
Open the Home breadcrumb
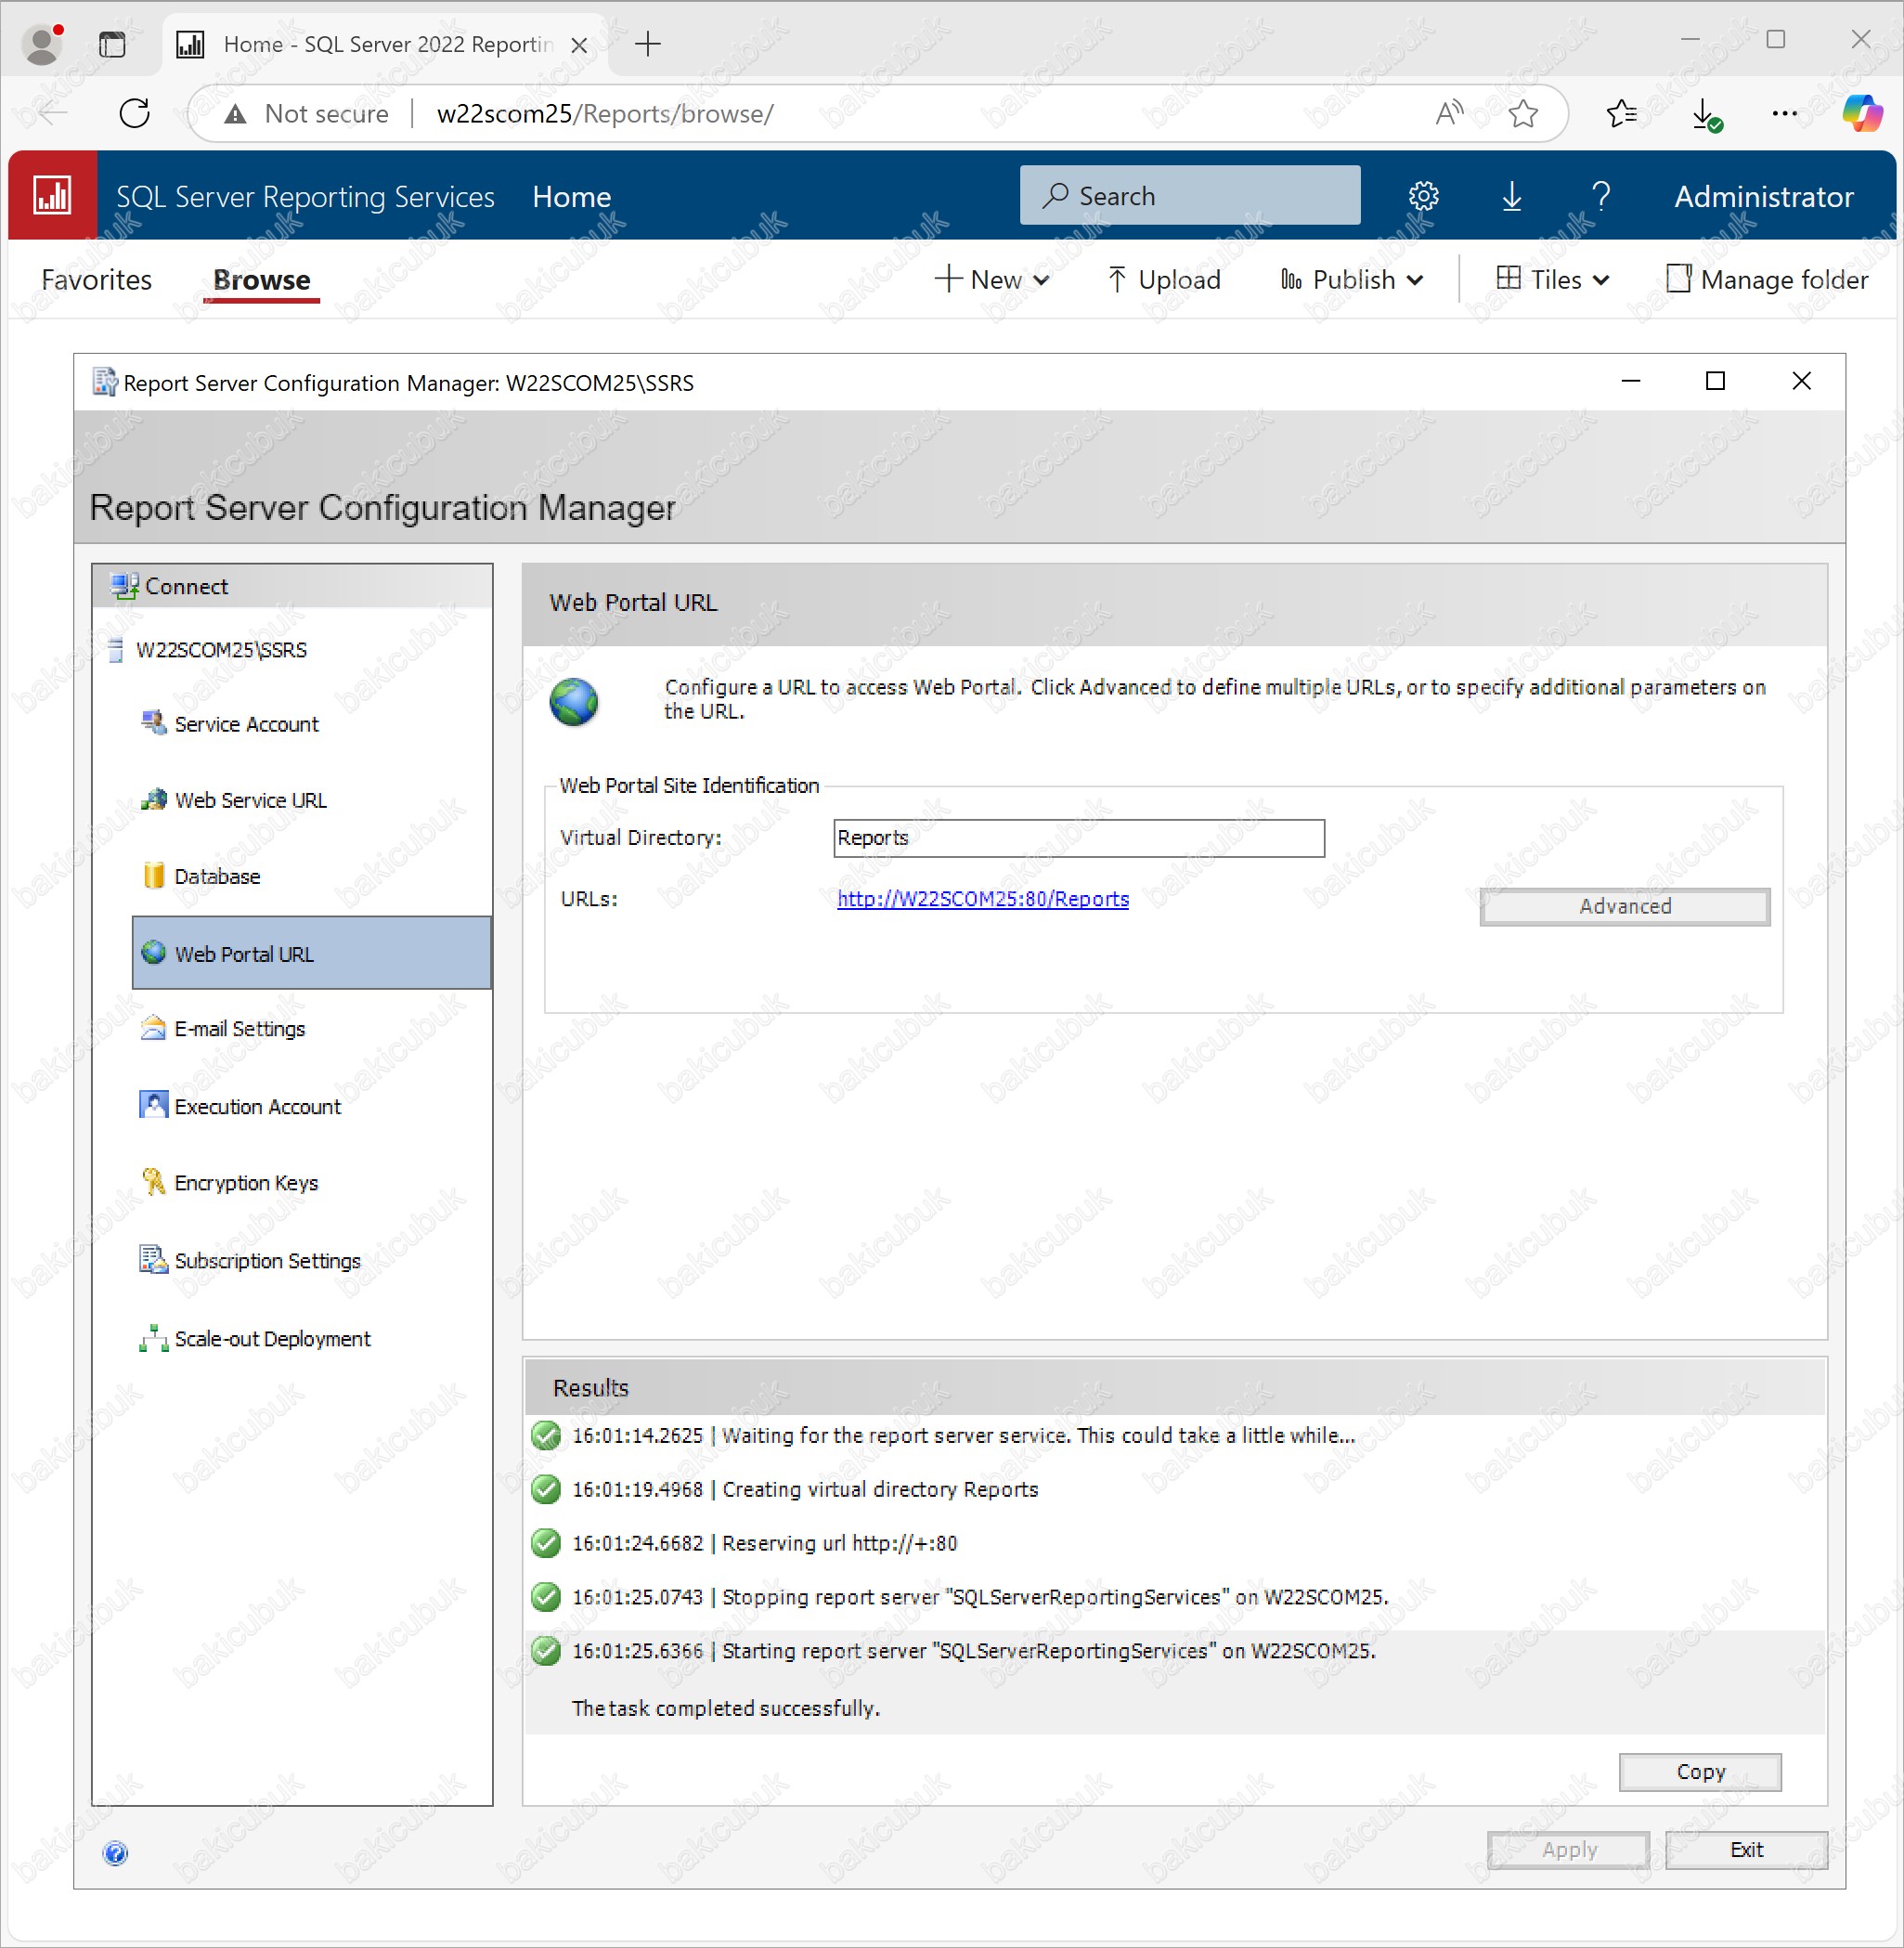[x=572, y=197]
